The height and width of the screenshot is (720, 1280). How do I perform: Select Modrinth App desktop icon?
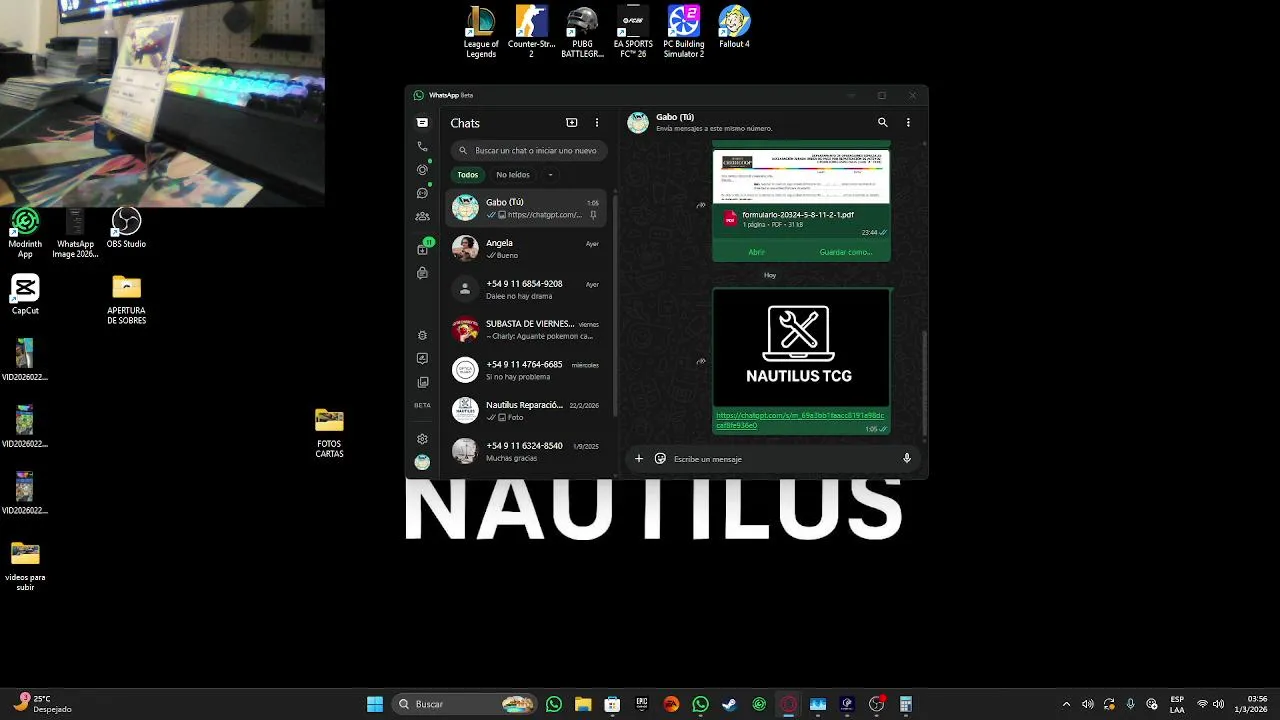pyautogui.click(x=25, y=233)
